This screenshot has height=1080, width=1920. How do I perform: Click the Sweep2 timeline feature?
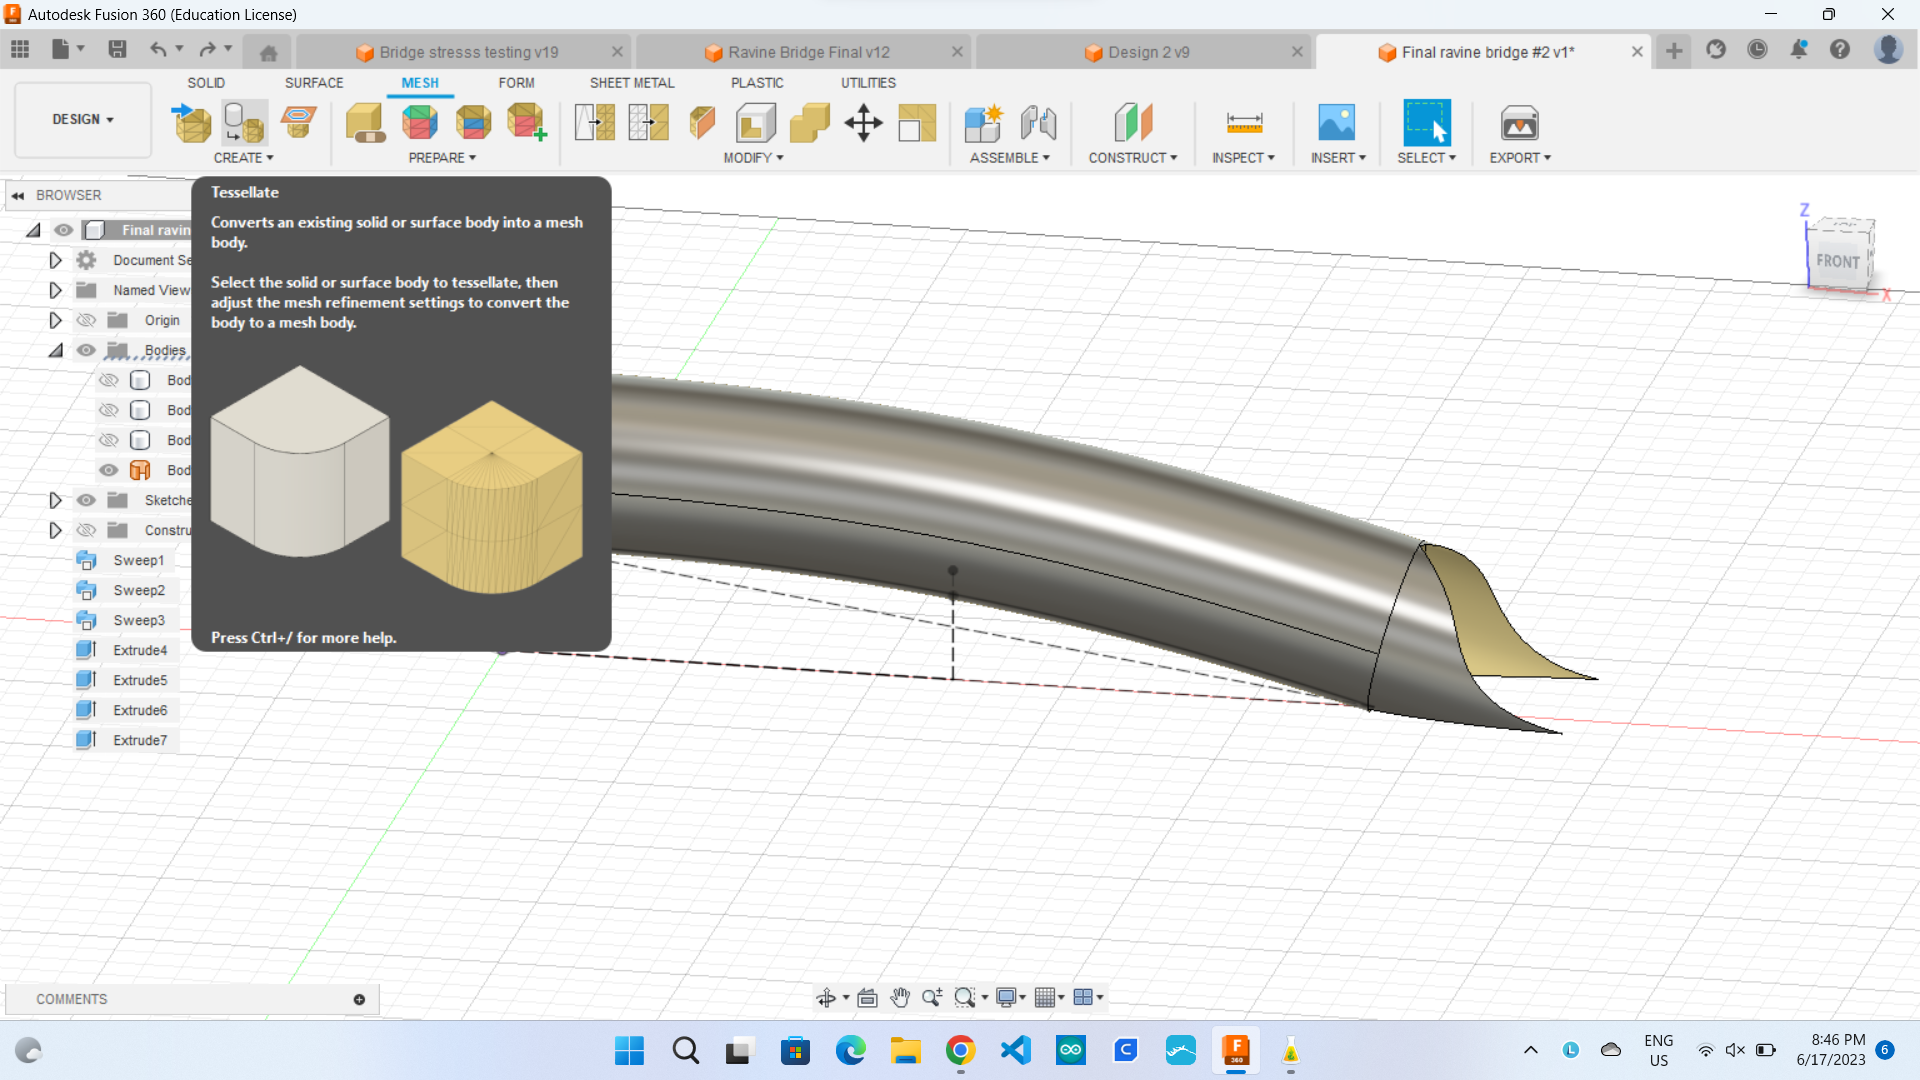tap(138, 590)
